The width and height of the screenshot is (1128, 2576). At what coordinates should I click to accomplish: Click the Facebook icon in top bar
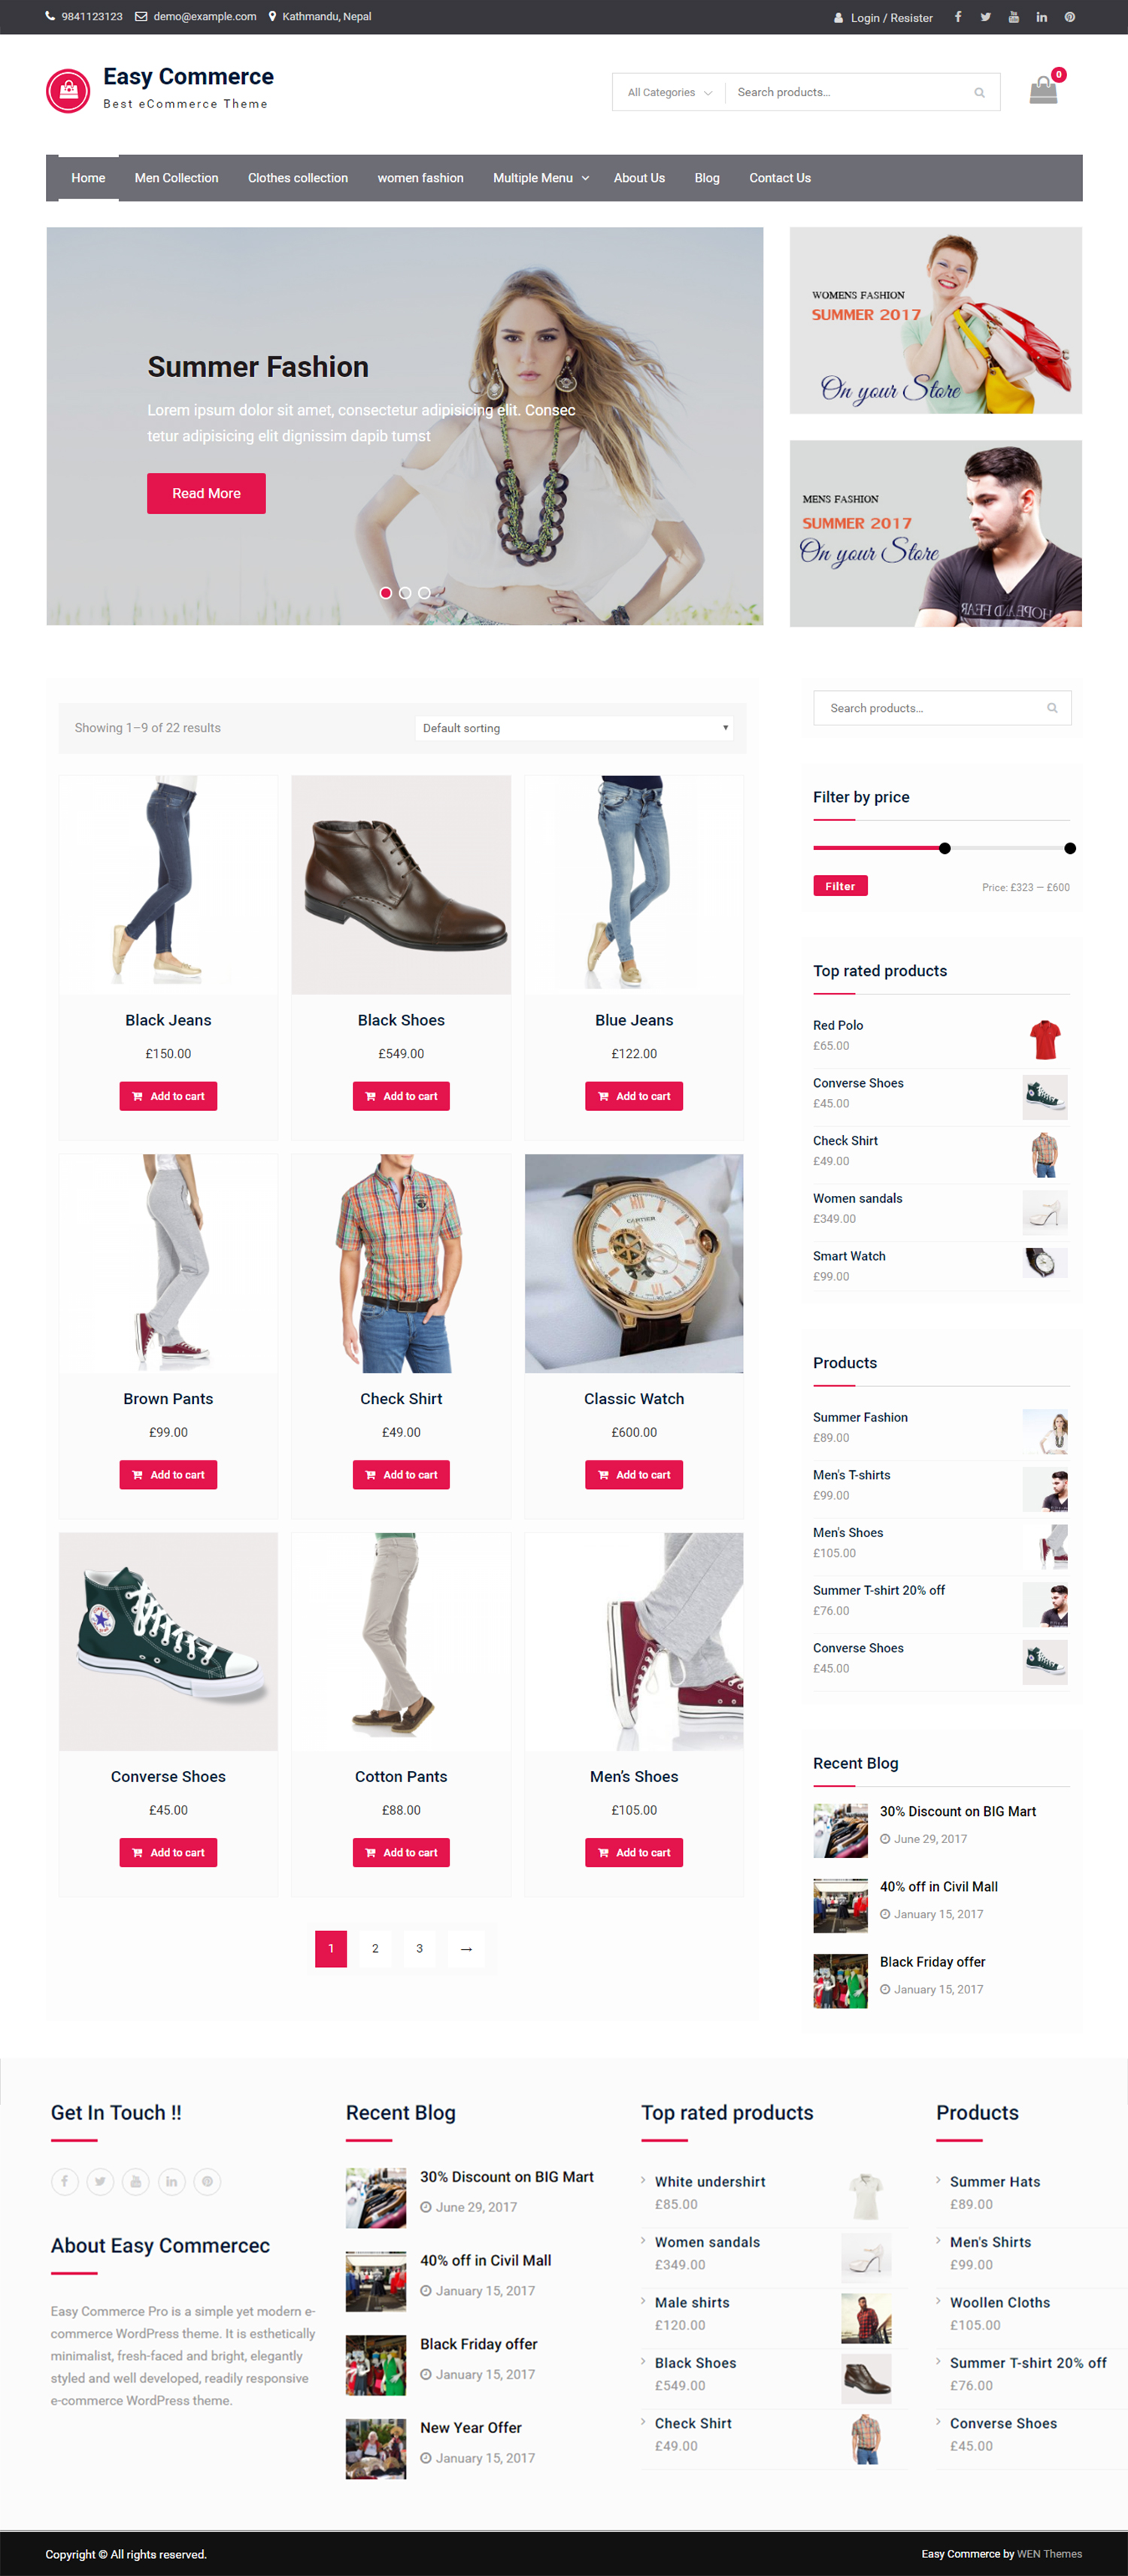(957, 17)
